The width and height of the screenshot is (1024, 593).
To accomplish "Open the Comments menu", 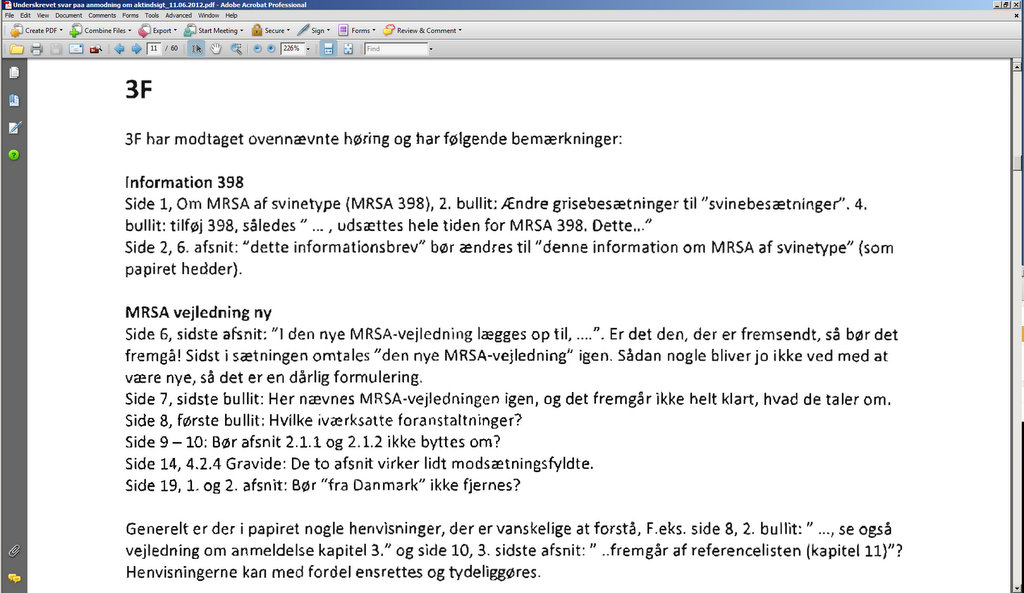I will coord(102,15).
